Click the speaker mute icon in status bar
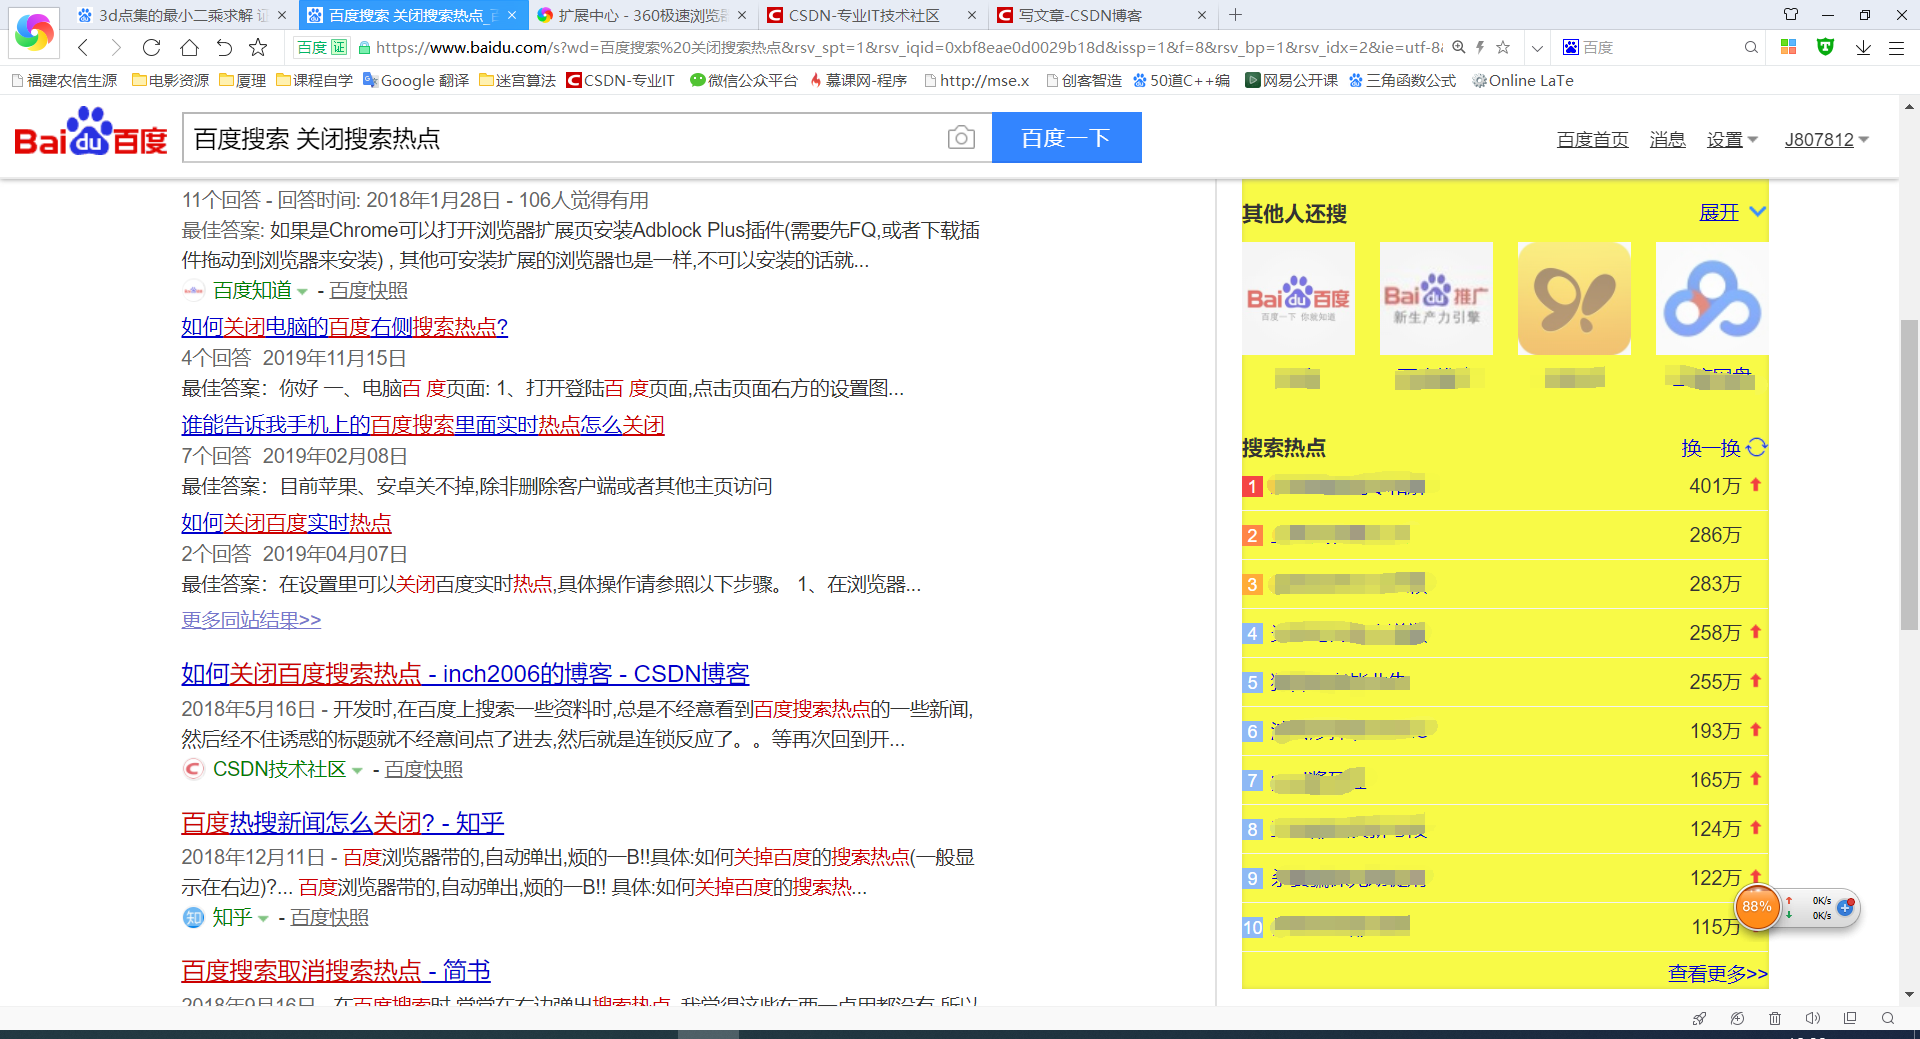Screen dimensions: 1920x1039 point(1813,1018)
